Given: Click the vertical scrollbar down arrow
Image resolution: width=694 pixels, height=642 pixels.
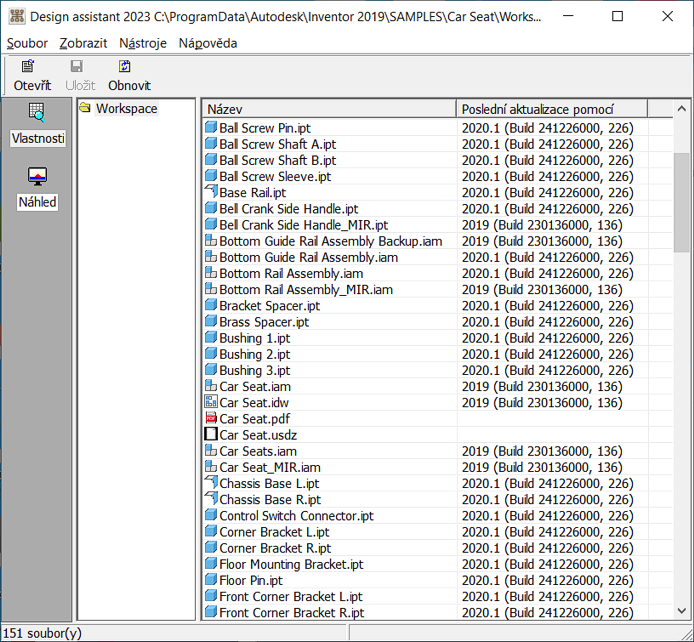Looking at the screenshot, I should (682, 611).
